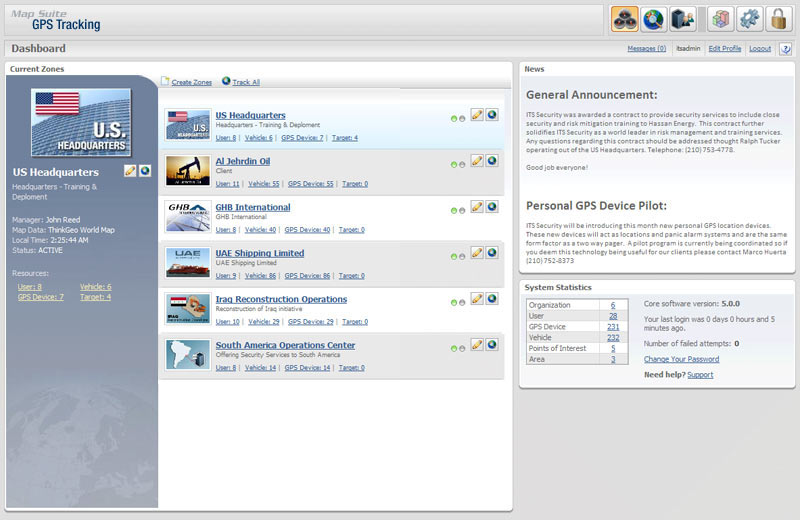Viewport: 800px width, 520px height.
Task: Edit Iraq Reconstruction Operations pencil icon
Action: pos(477,299)
